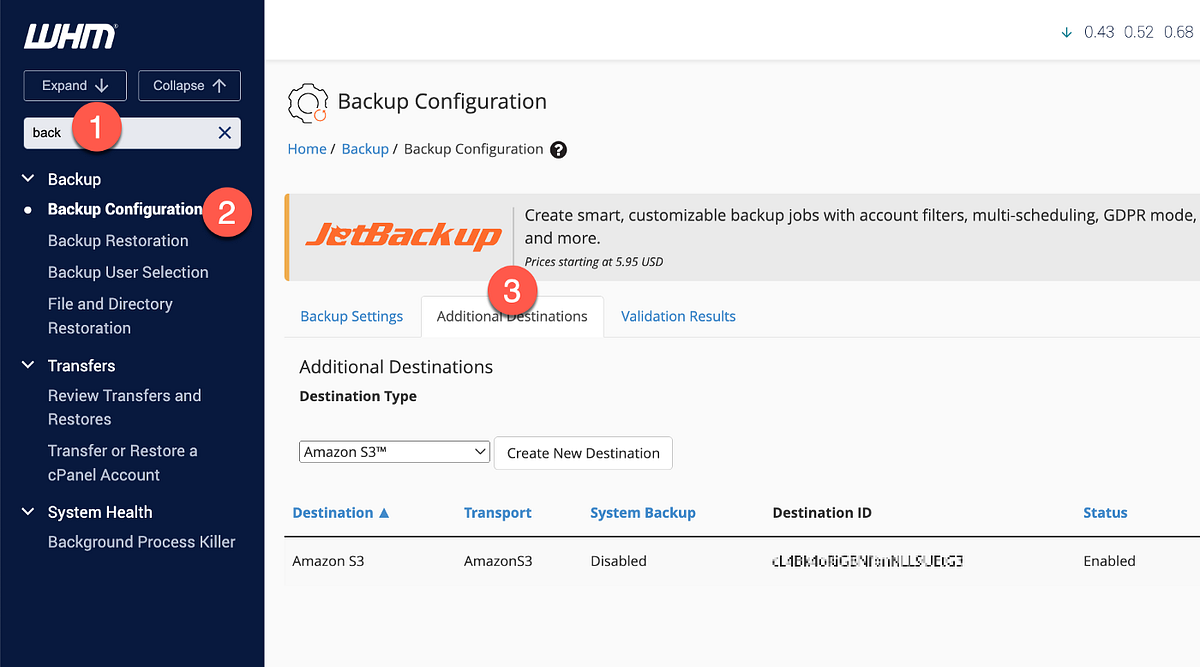Clear the search box with the X icon
The width and height of the screenshot is (1200, 667).
[225, 132]
